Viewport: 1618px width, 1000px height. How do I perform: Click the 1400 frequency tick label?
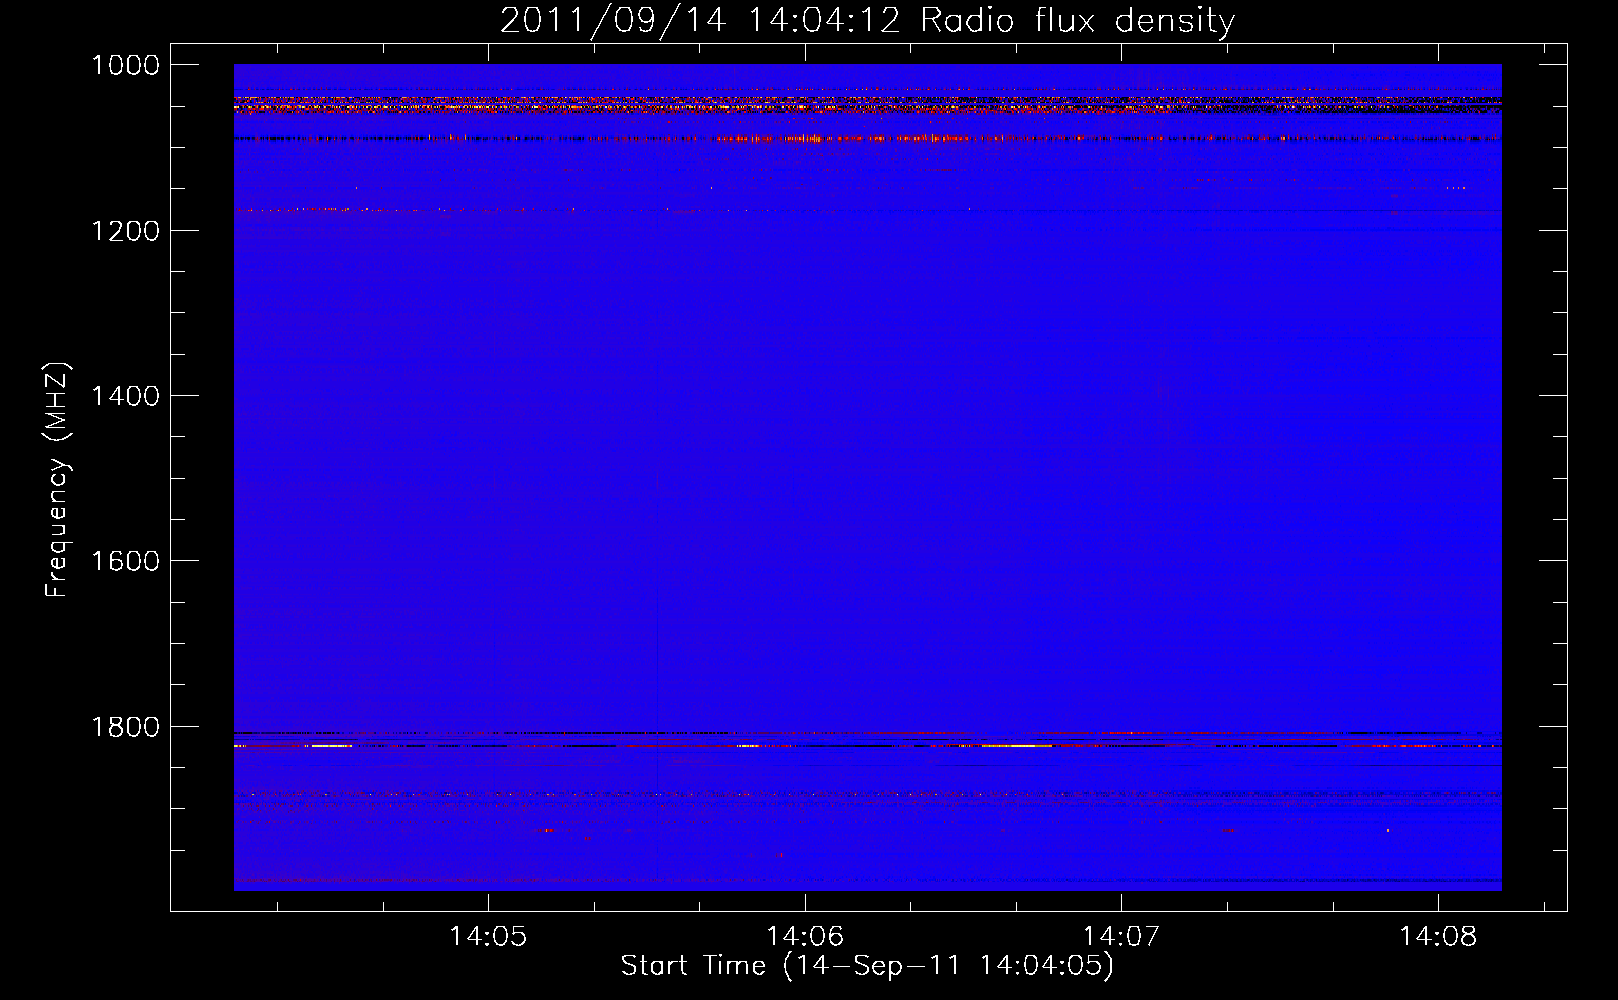coord(126,396)
